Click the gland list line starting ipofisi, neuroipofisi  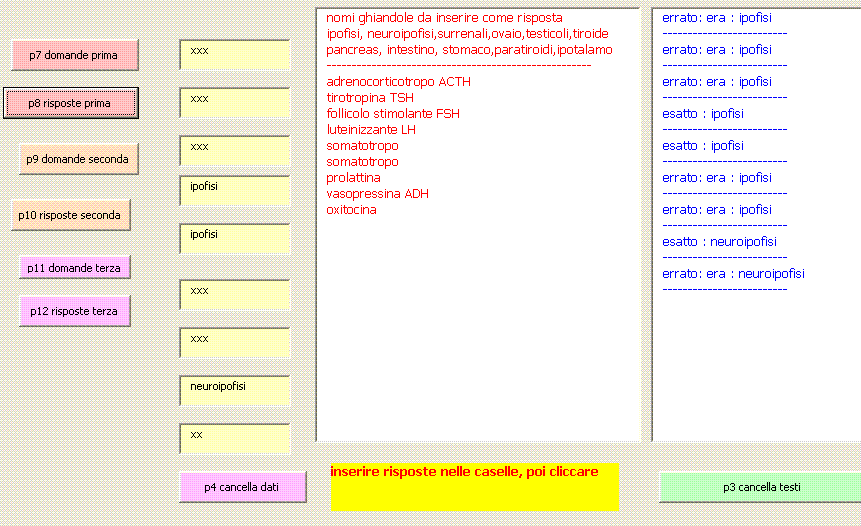(x=467, y=34)
